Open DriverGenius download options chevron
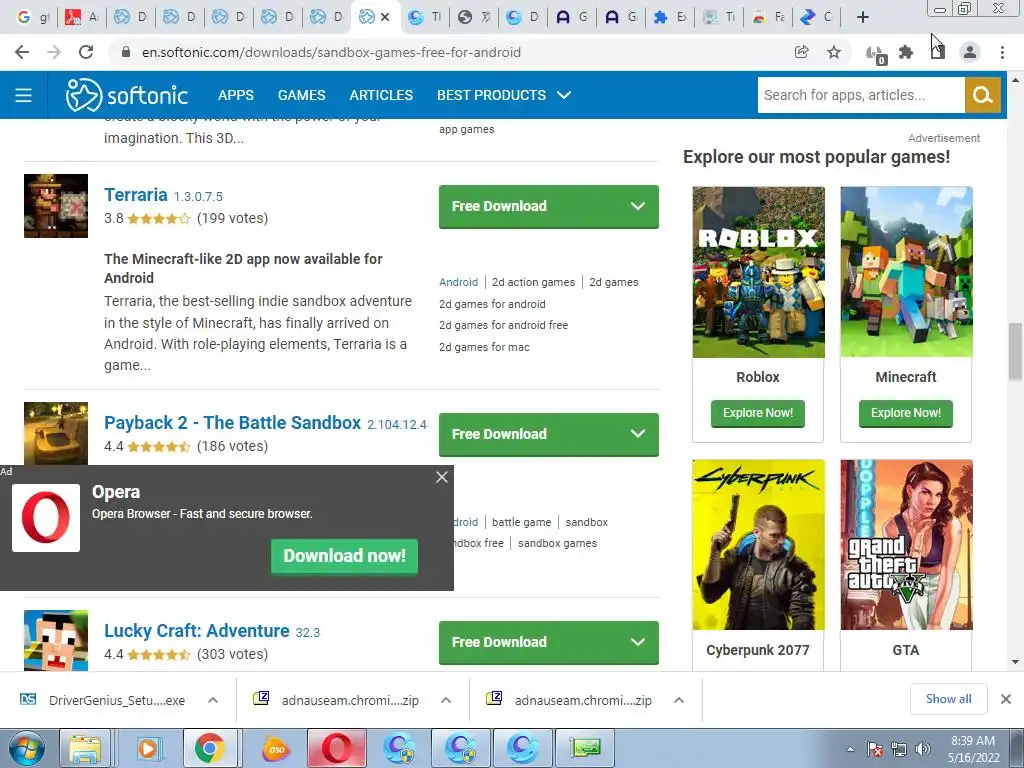This screenshot has width=1024, height=768. click(213, 700)
